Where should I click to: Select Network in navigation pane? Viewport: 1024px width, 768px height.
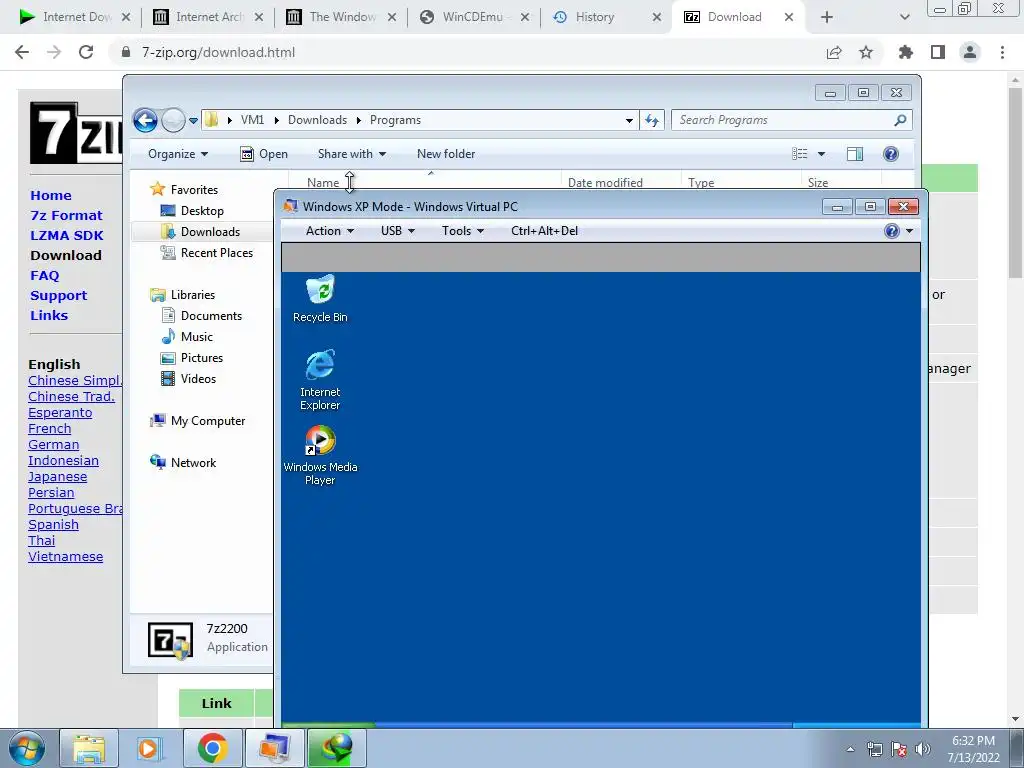[x=193, y=463]
